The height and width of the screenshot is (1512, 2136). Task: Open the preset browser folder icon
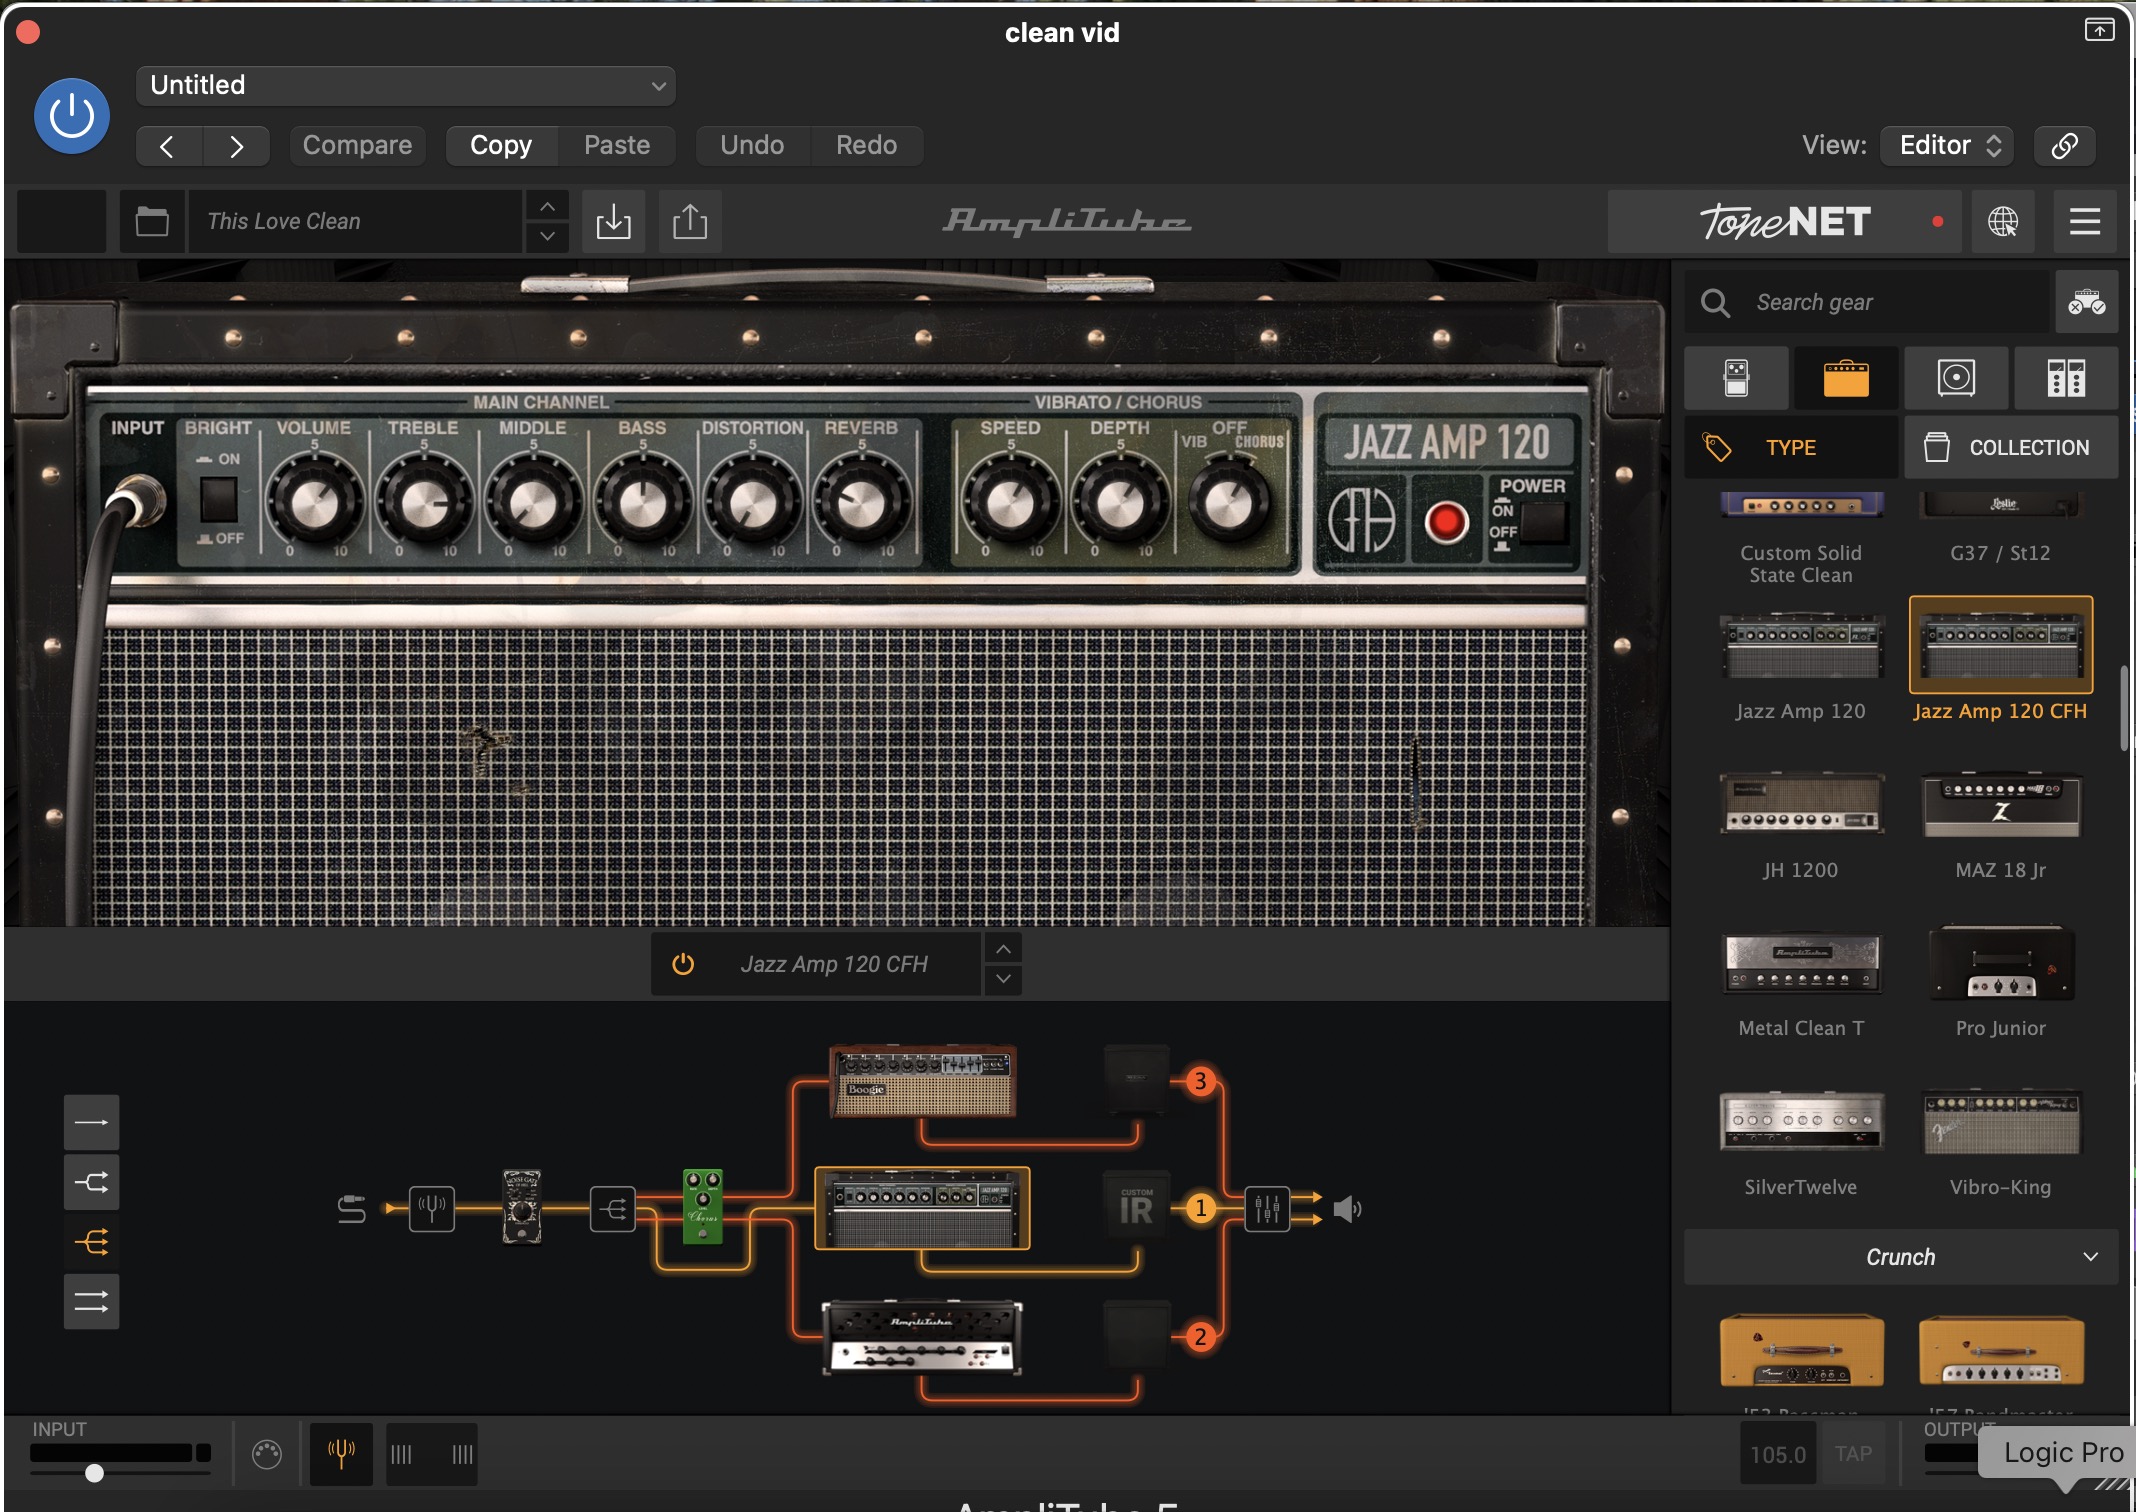coord(152,221)
